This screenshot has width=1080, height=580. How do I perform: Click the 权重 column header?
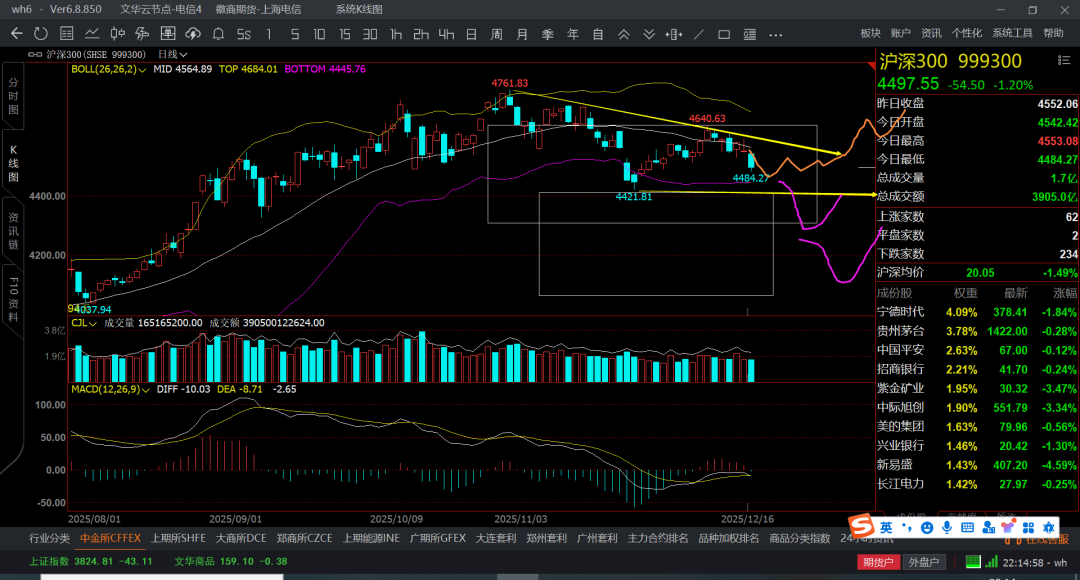coord(965,293)
